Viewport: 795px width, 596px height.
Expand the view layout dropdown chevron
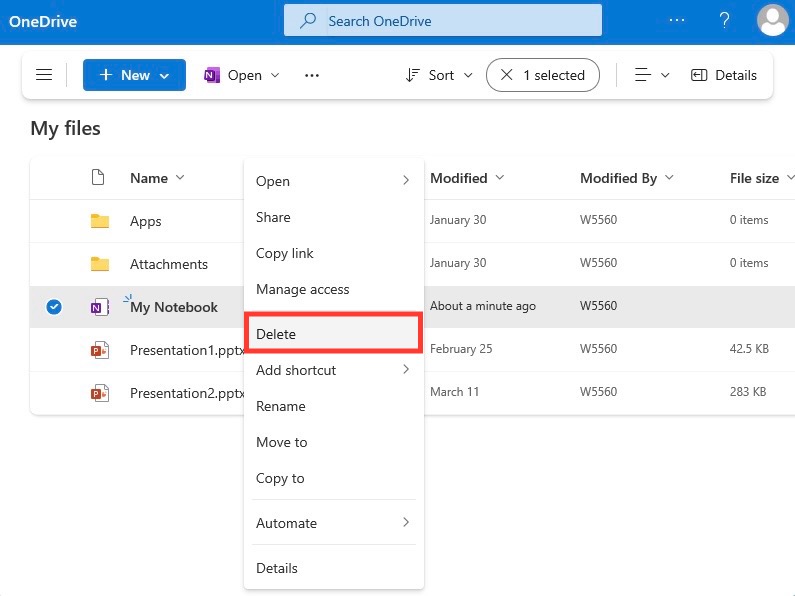click(665, 75)
